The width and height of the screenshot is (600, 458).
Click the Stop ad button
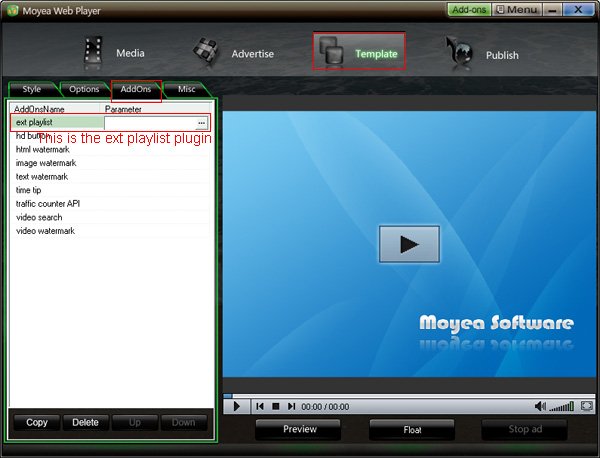click(x=525, y=429)
